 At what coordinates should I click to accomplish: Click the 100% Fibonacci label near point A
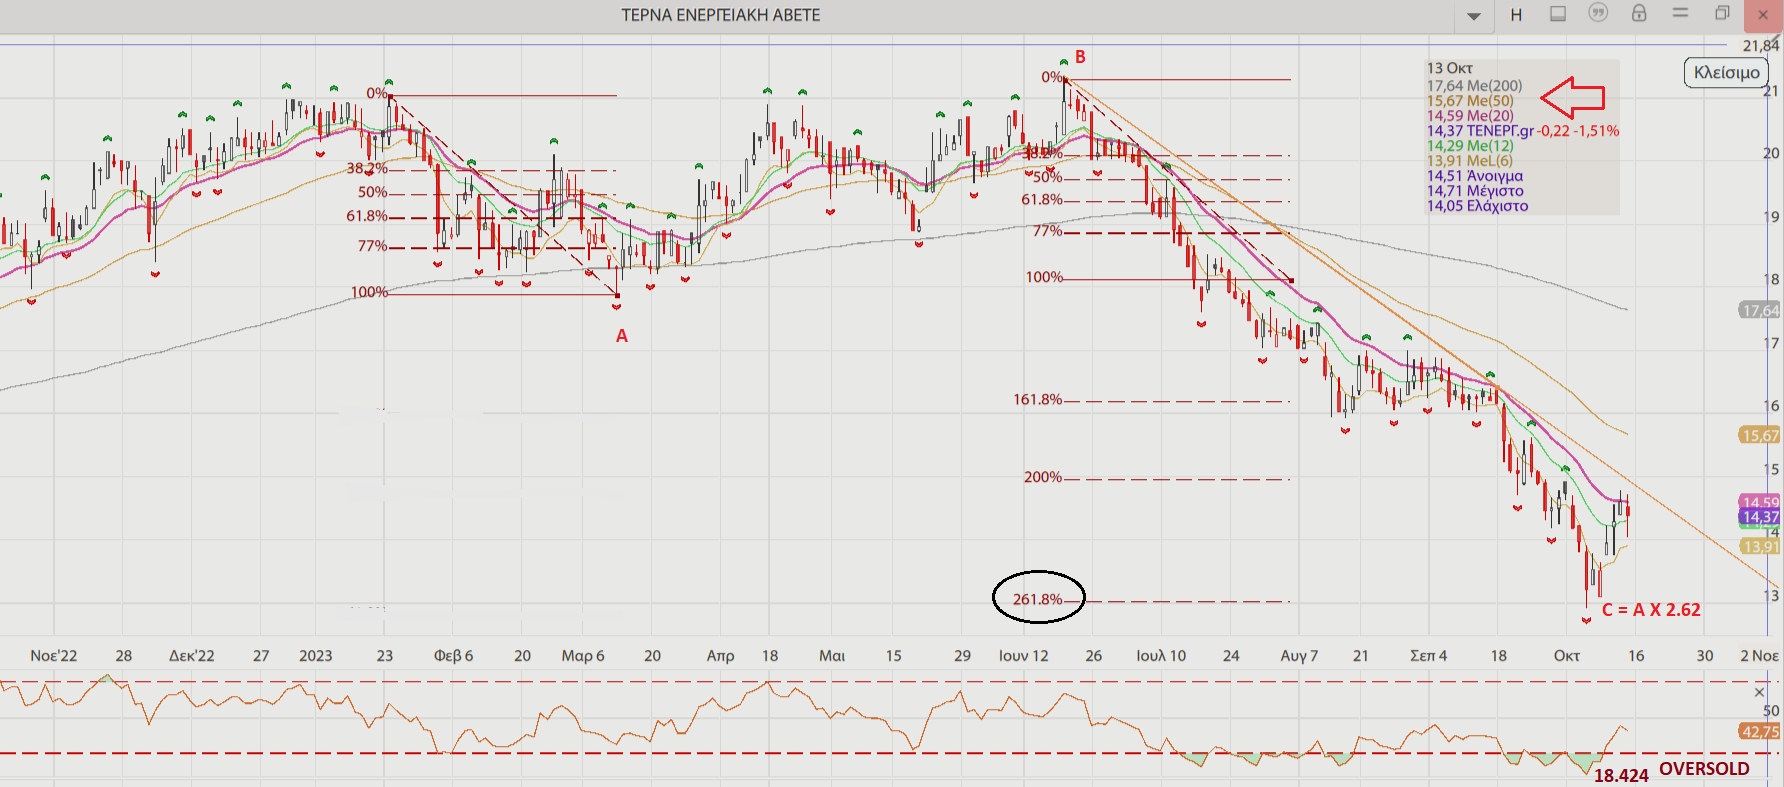368,292
